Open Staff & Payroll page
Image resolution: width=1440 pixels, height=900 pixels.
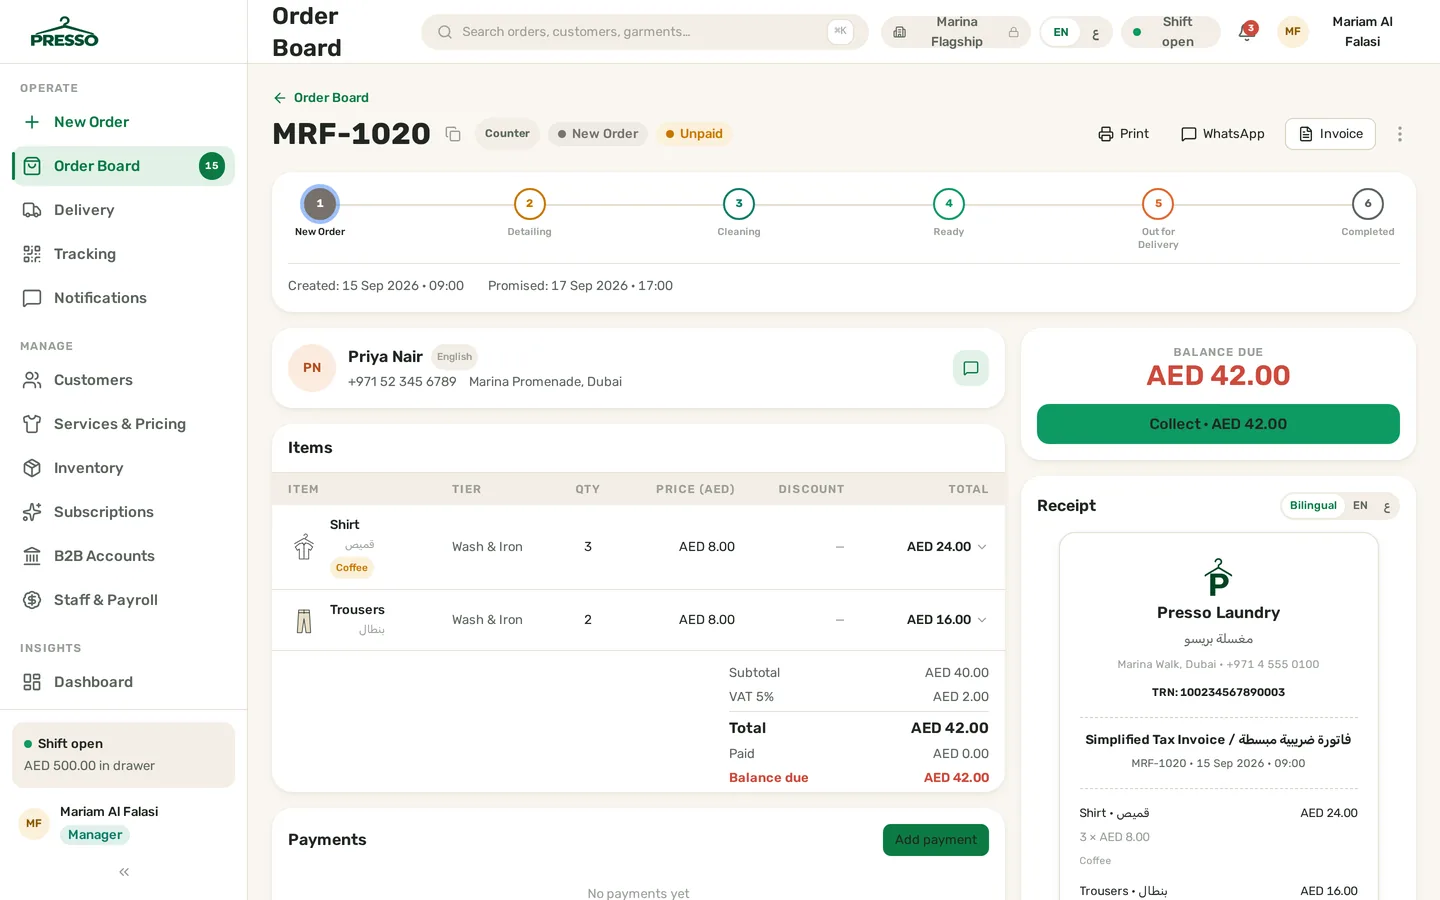point(123,600)
